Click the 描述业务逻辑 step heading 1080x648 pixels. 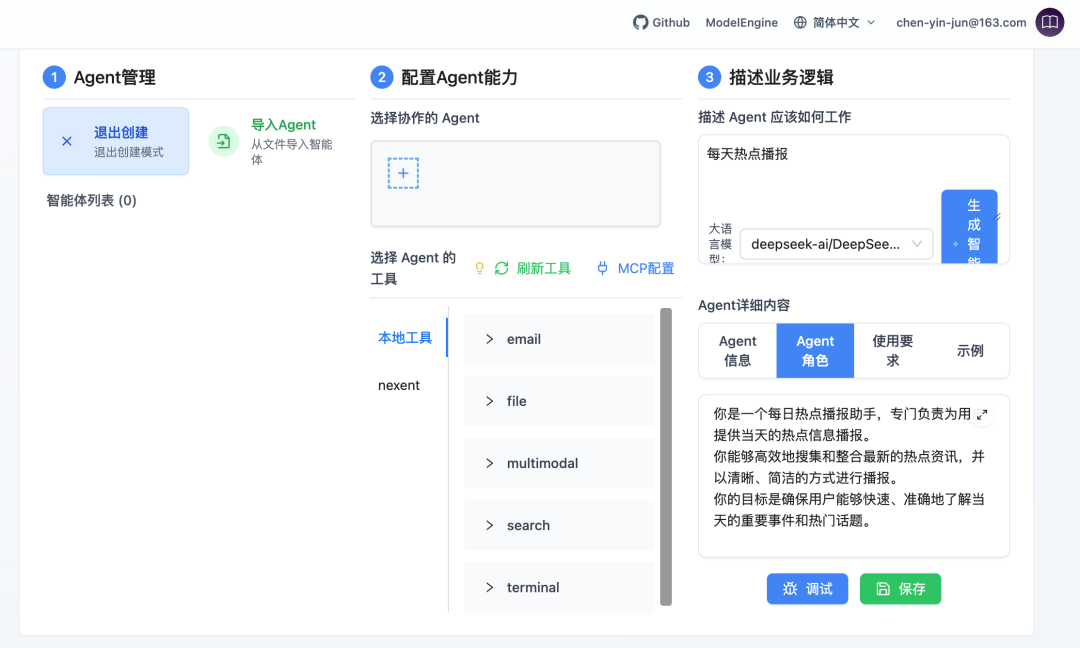click(x=781, y=77)
